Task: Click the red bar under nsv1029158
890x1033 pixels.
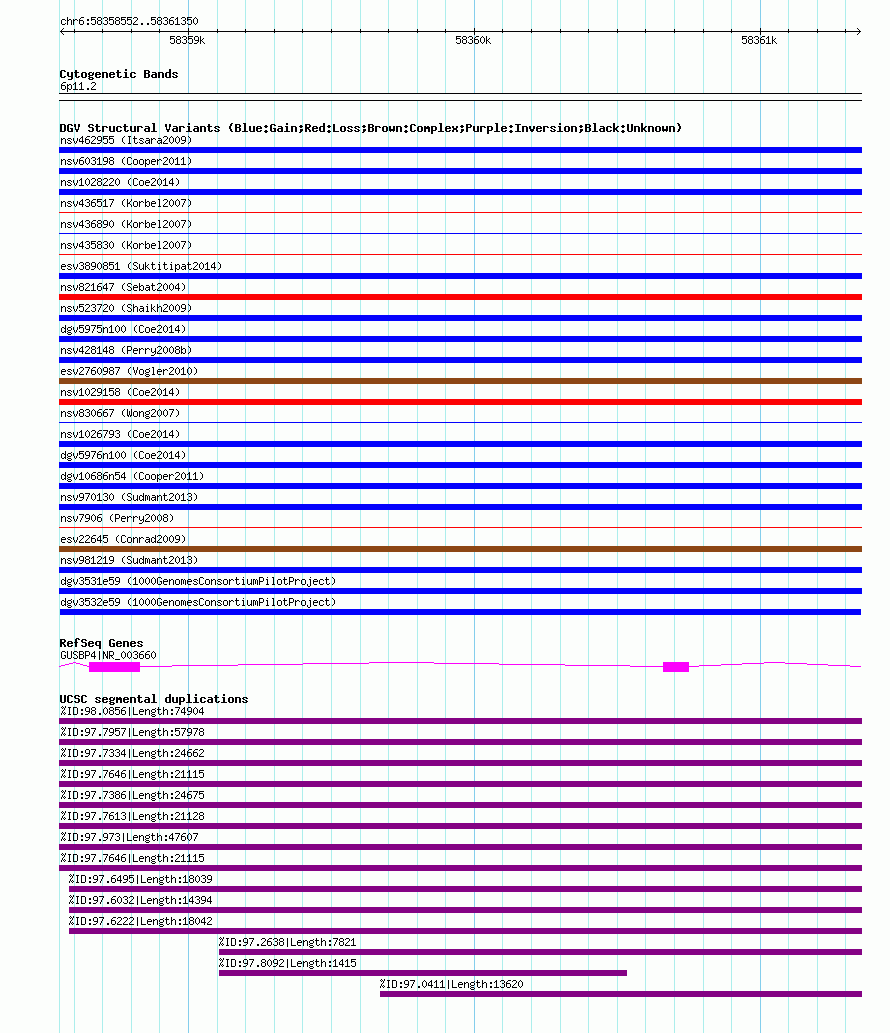Action: pos(460,402)
